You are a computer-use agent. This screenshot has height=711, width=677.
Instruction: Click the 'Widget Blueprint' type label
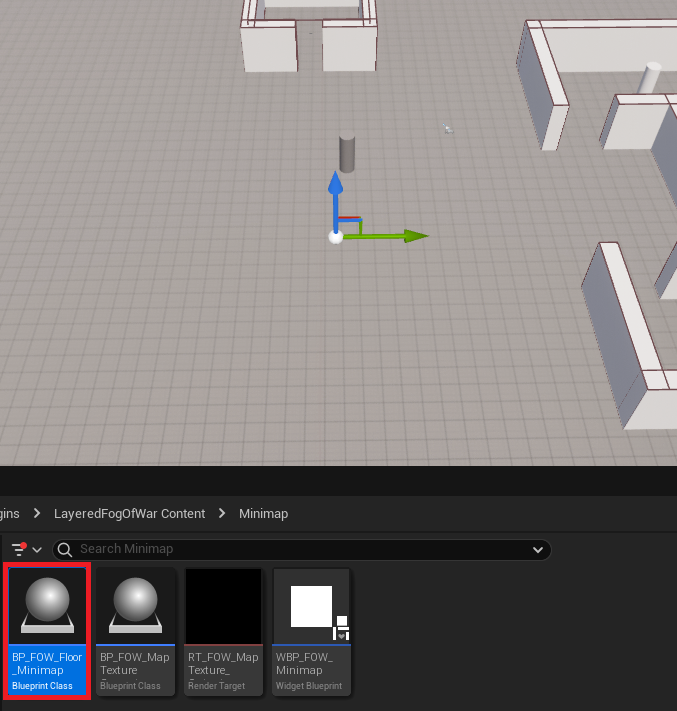coord(309,686)
